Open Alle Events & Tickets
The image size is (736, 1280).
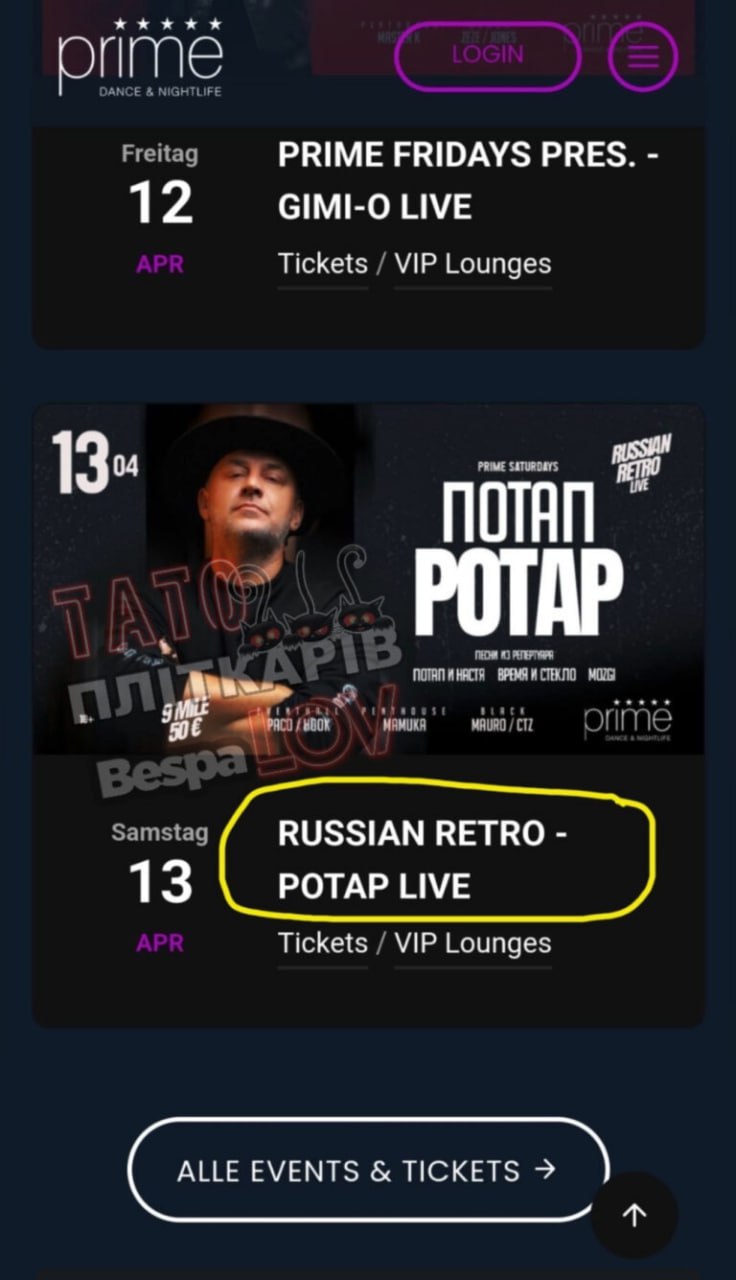click(367, 1170)
